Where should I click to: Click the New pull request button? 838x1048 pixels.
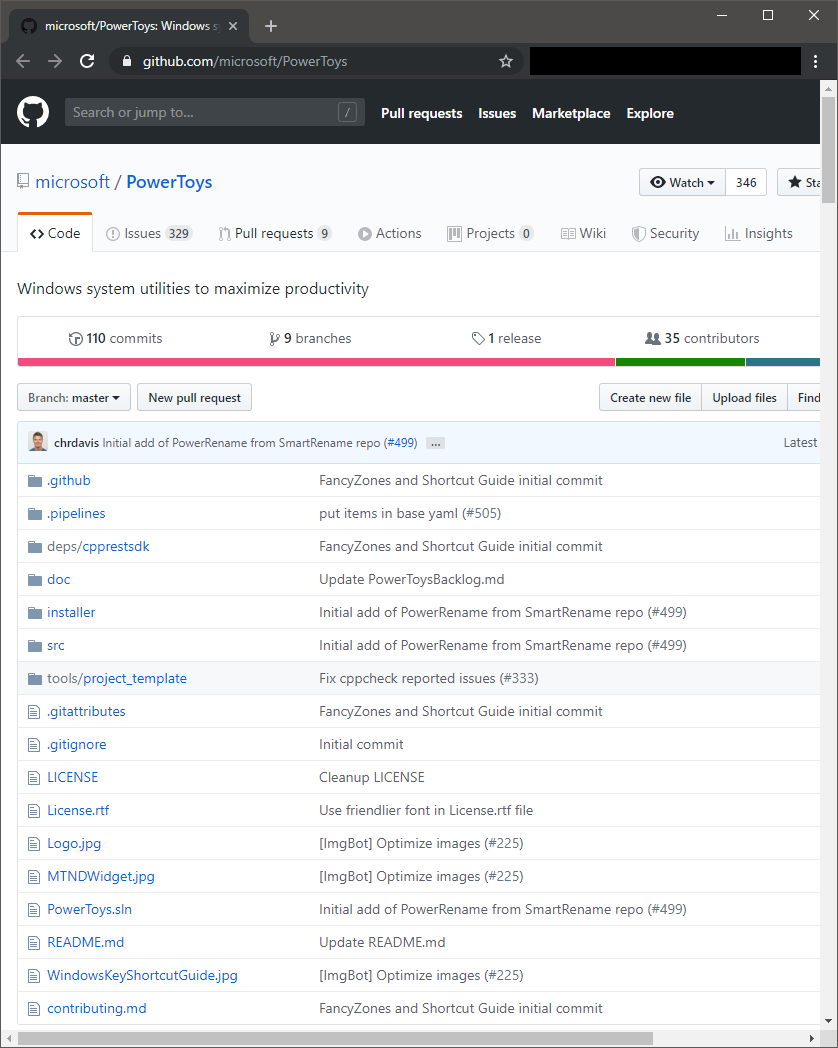(x=194, y=397)
